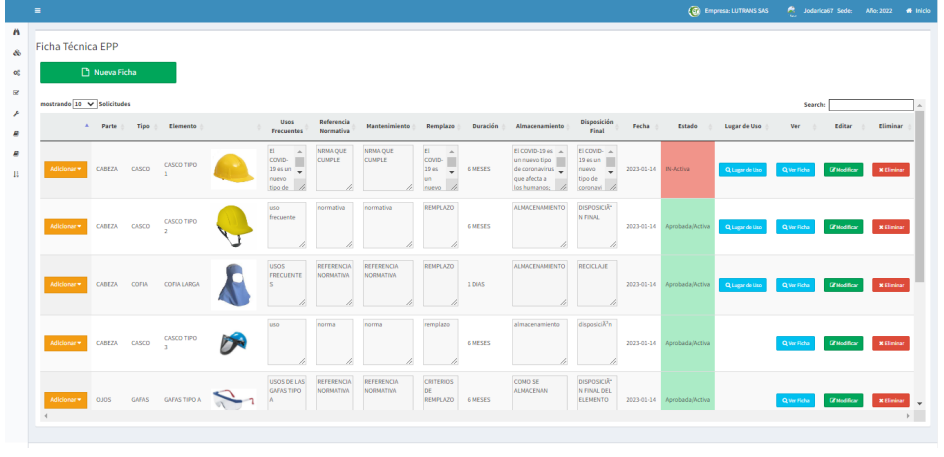The height and width of the screenshot is (457, 944).
Task: Open the gears settings sidebar icon
Action: coord(16,73)
